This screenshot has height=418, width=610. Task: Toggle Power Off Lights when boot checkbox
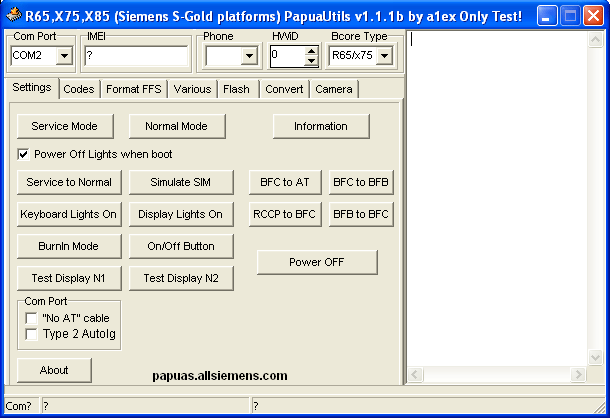click(23, 155)
